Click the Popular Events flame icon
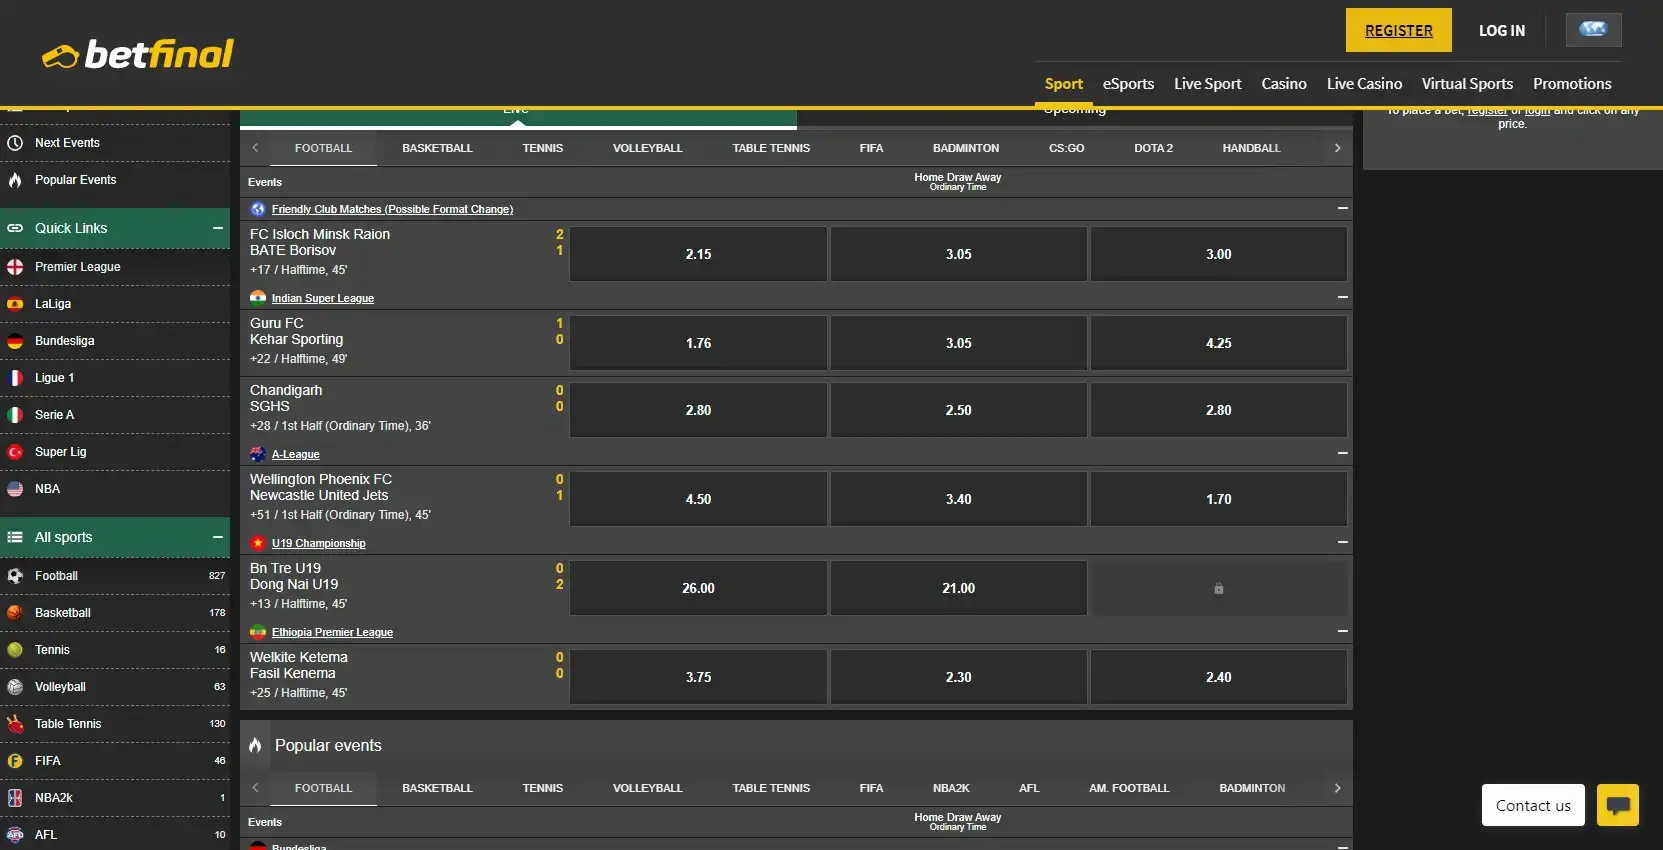 click(15, 180)
